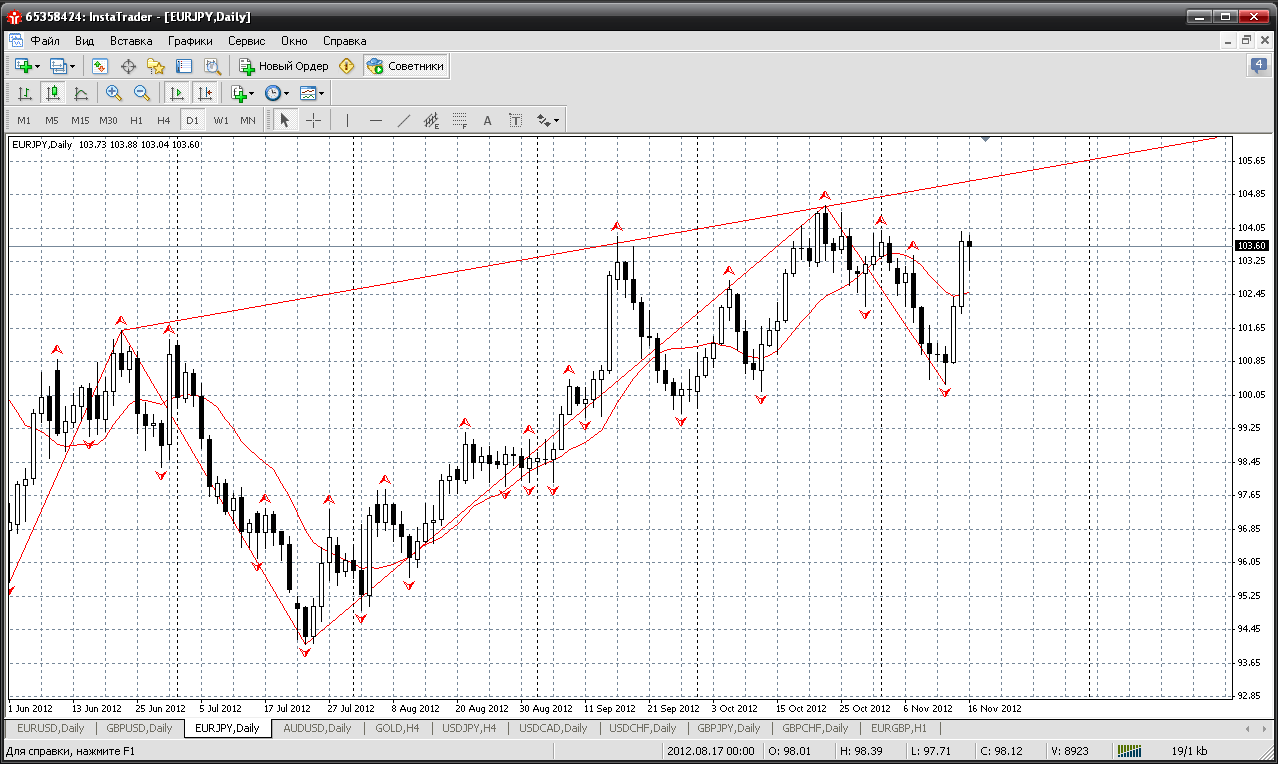Zoom out of the chart

point(141,93)
